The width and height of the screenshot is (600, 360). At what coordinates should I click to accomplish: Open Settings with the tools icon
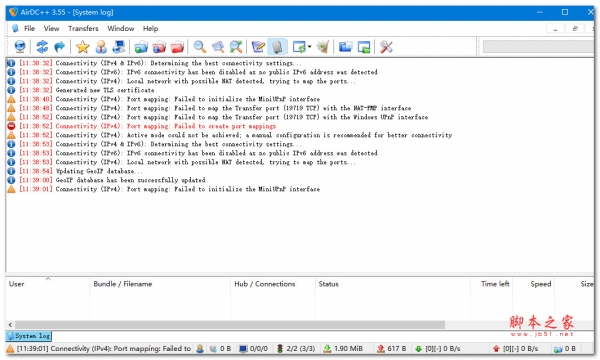[x=386, y=47]
